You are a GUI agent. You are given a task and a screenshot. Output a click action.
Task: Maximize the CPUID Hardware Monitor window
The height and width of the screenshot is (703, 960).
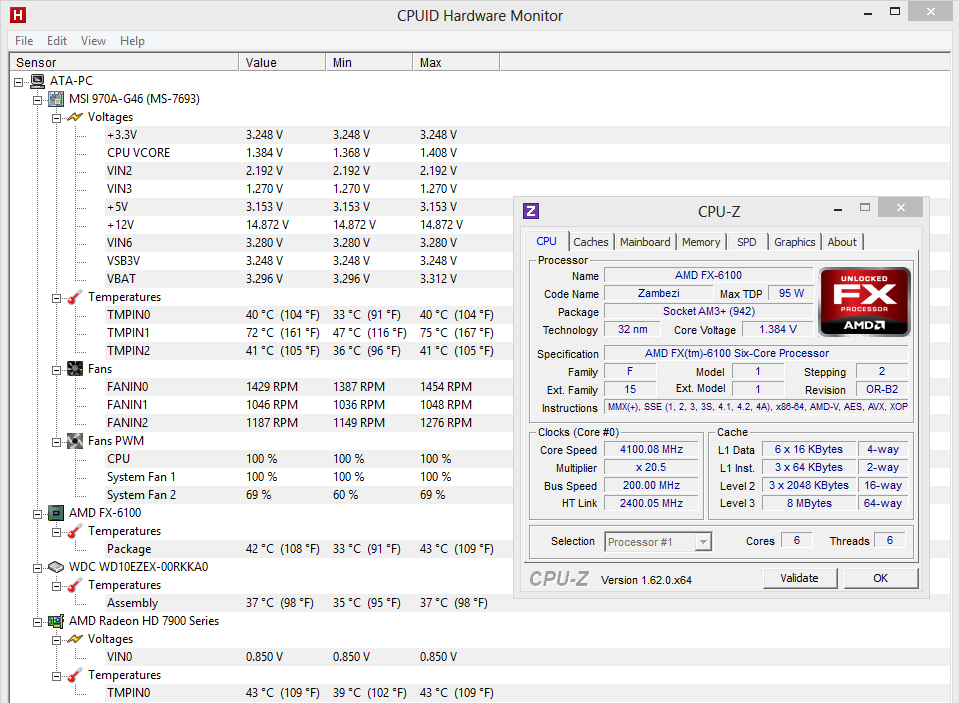894,12
